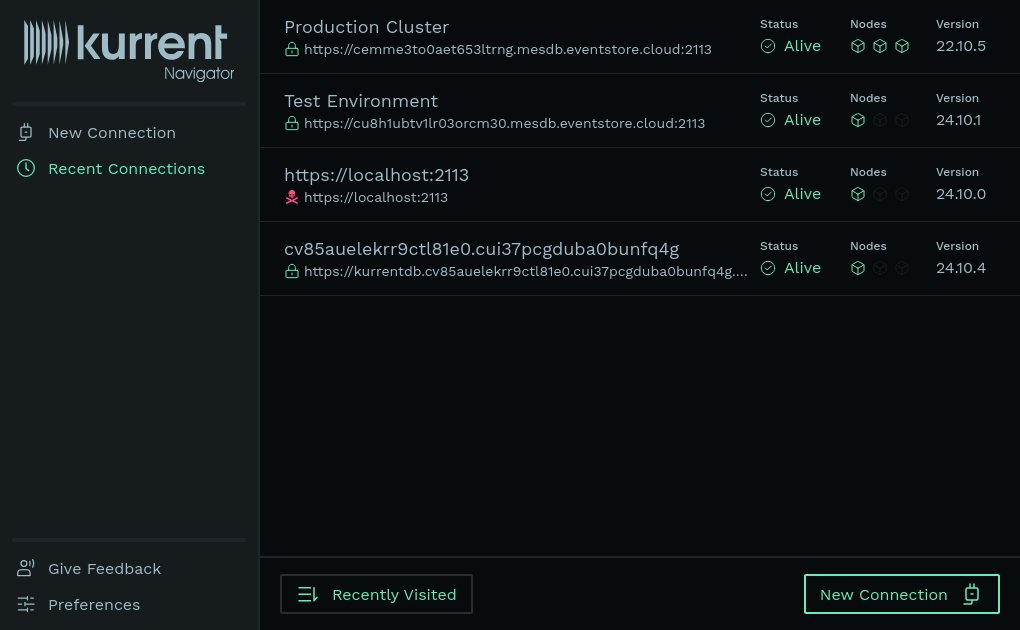Click version 24.10.1 on Test Environment

click(958, 120)
